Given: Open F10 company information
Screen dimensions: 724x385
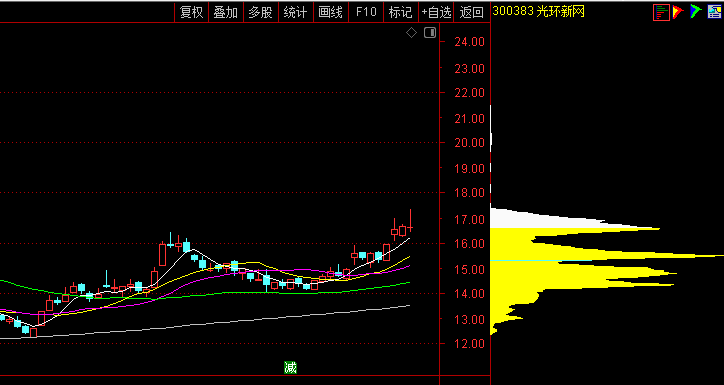Looking at the screenshot, I should [366, 12].
